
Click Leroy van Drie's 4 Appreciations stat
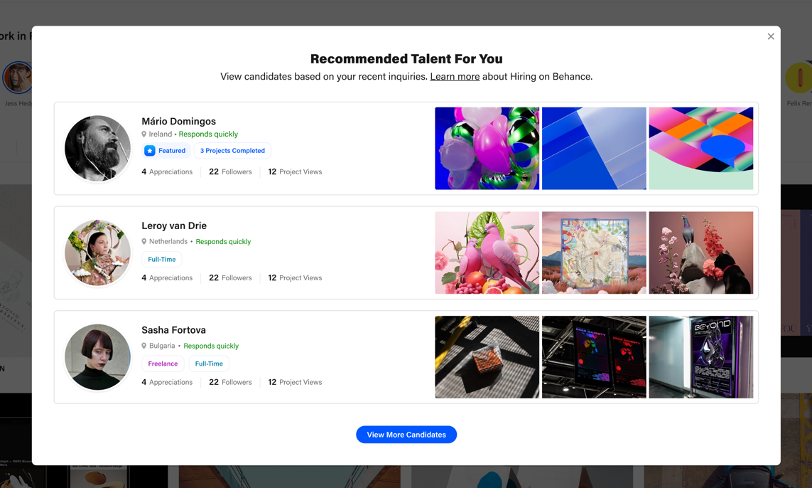pos(167,278)
